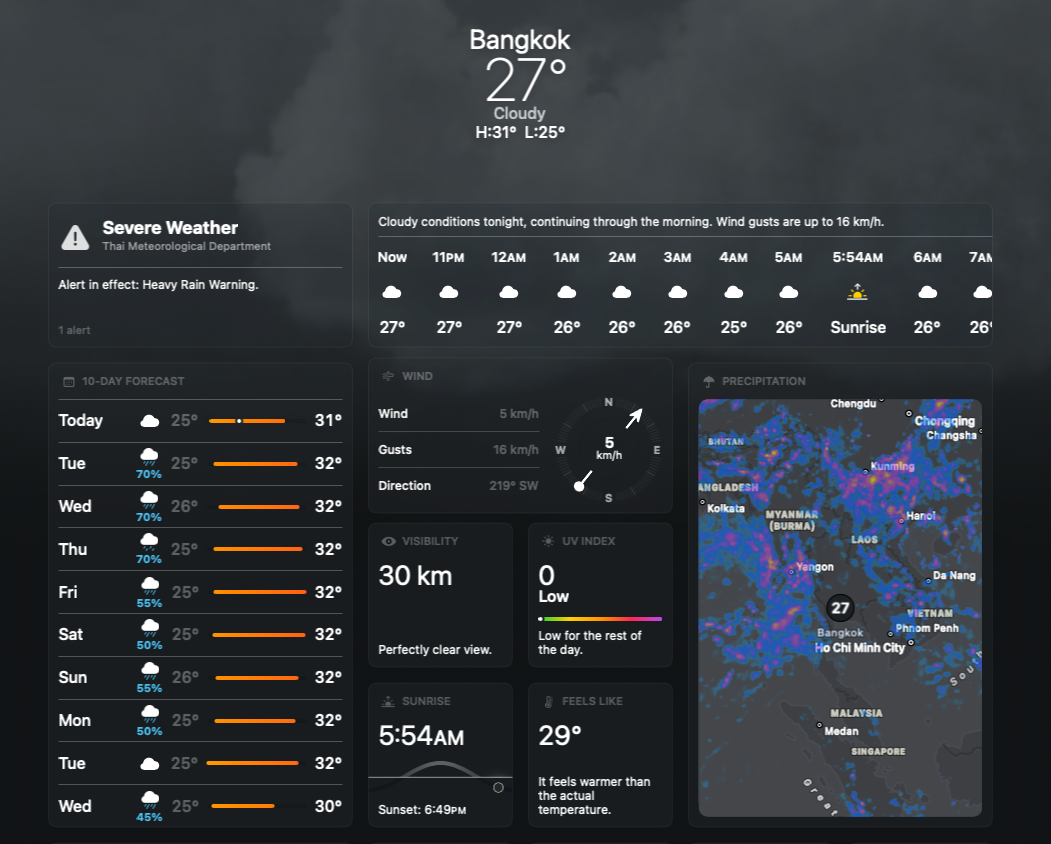Open the first Wed 26° forecast row

(200, 507)
